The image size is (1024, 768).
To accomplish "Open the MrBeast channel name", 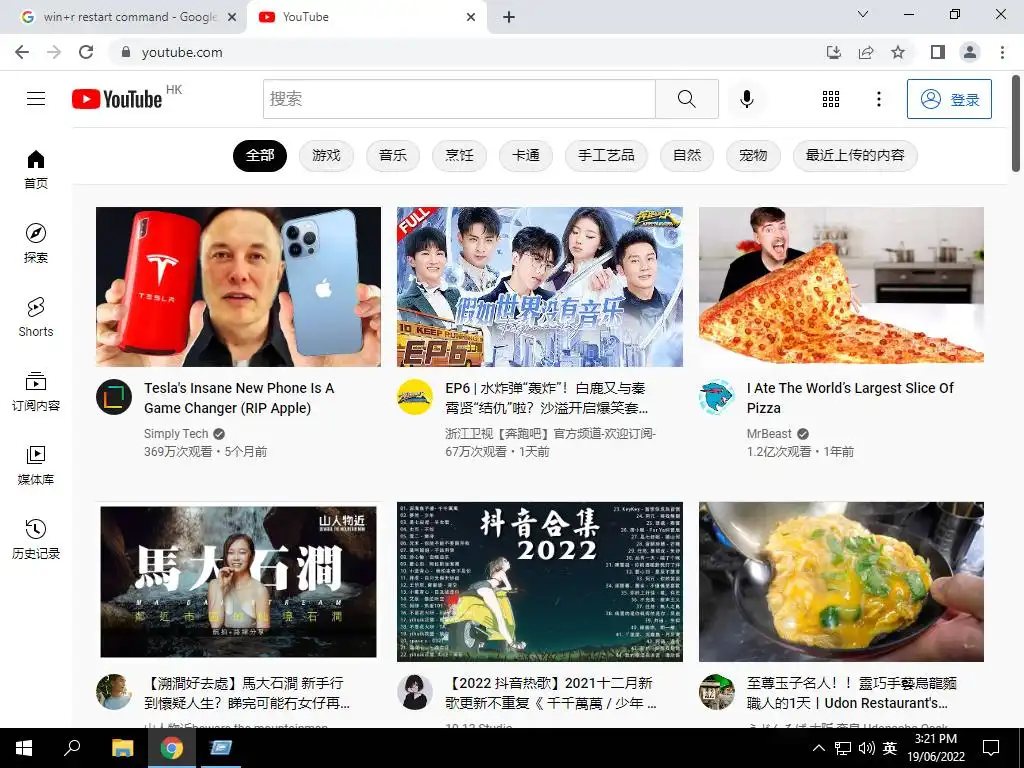I will [x=769, y=434].
